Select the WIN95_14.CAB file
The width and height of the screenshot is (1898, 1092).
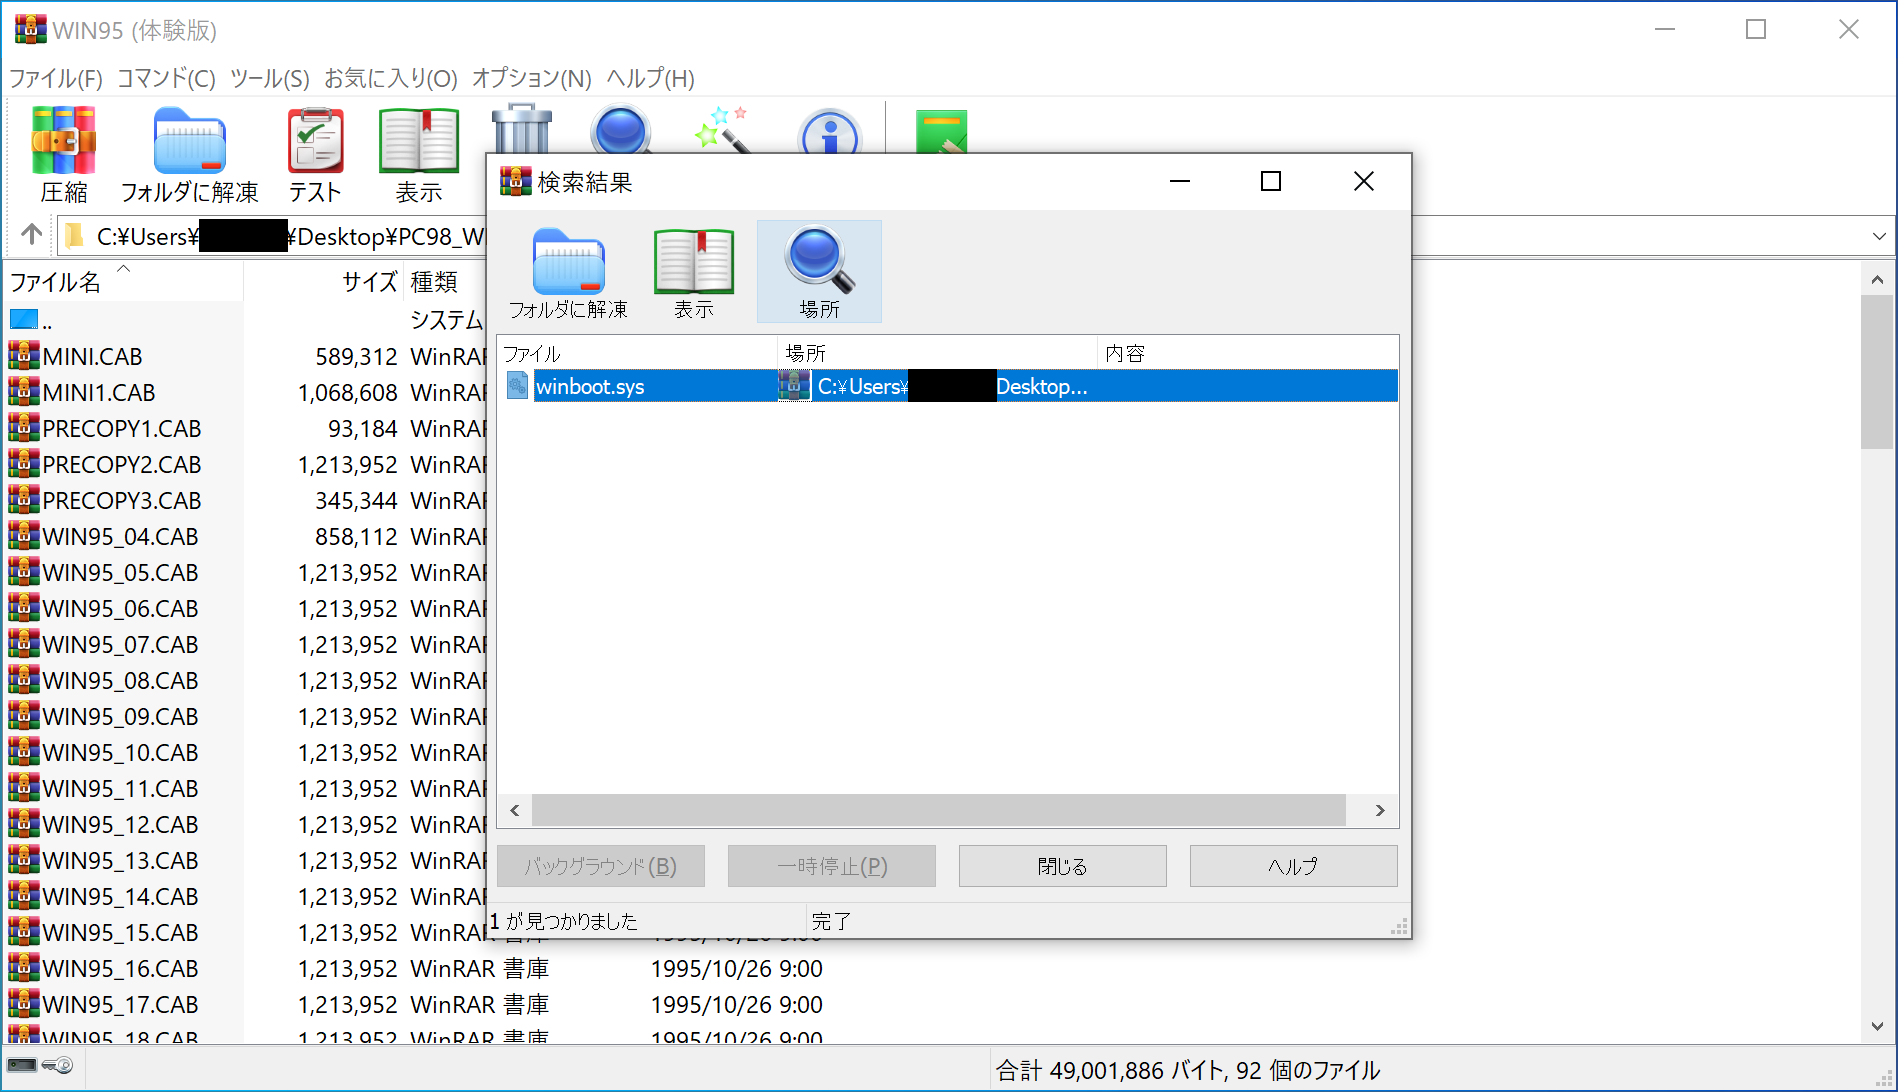[245, 896]
